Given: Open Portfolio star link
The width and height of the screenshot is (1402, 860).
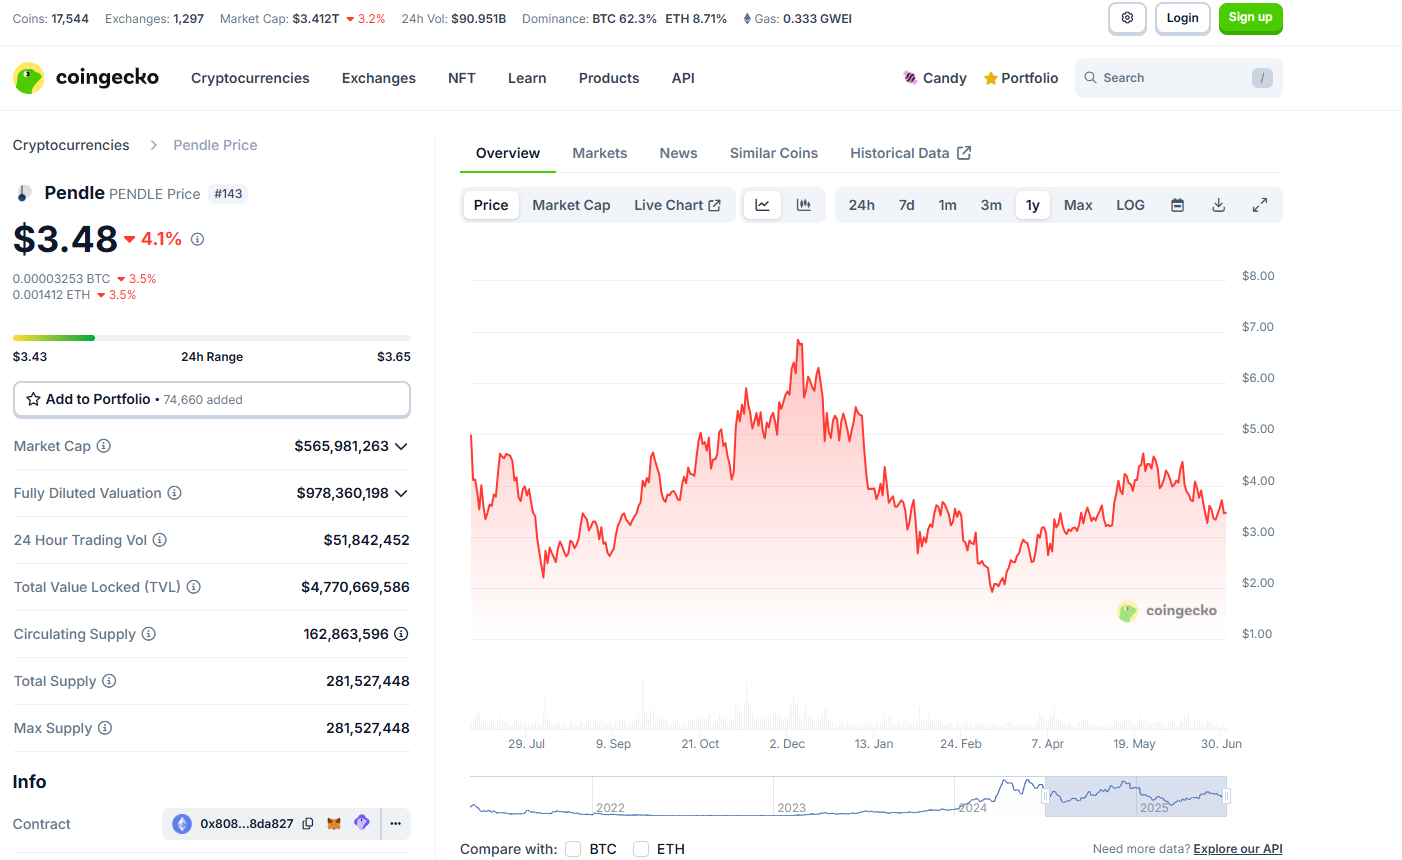Looking at the screenshot, I should (x=1021, y=78).
